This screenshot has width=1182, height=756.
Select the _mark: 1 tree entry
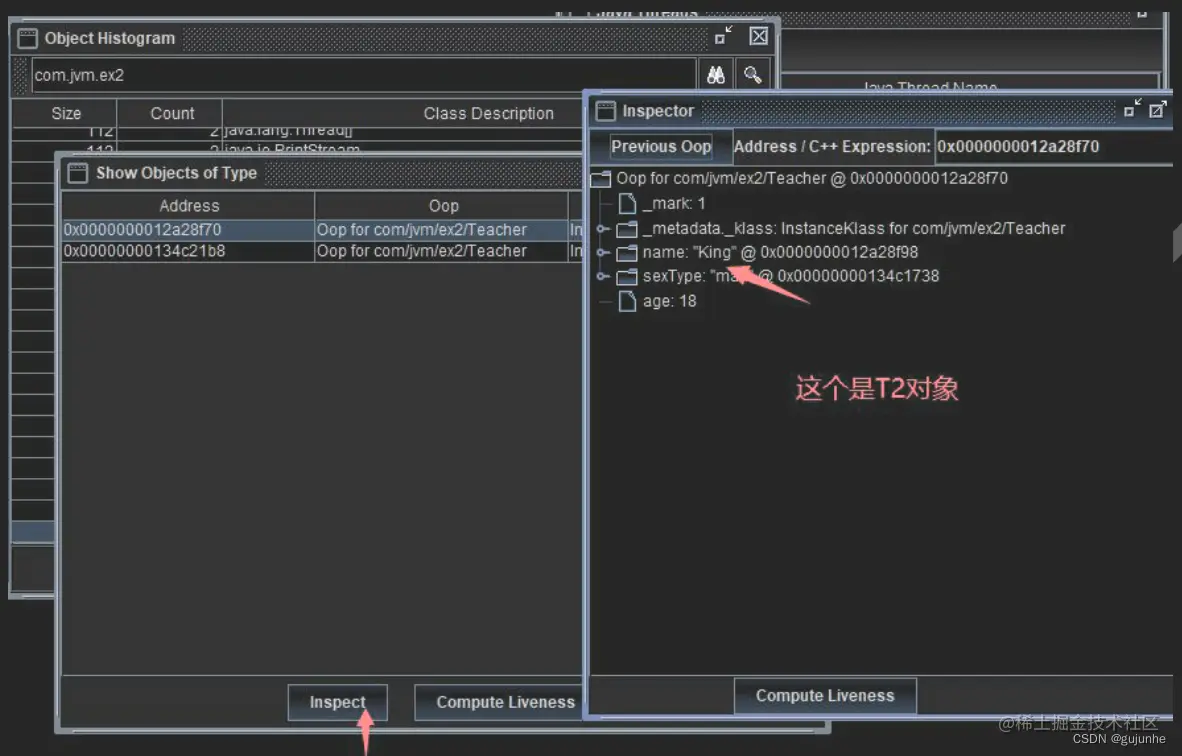(x=674, y=204)
